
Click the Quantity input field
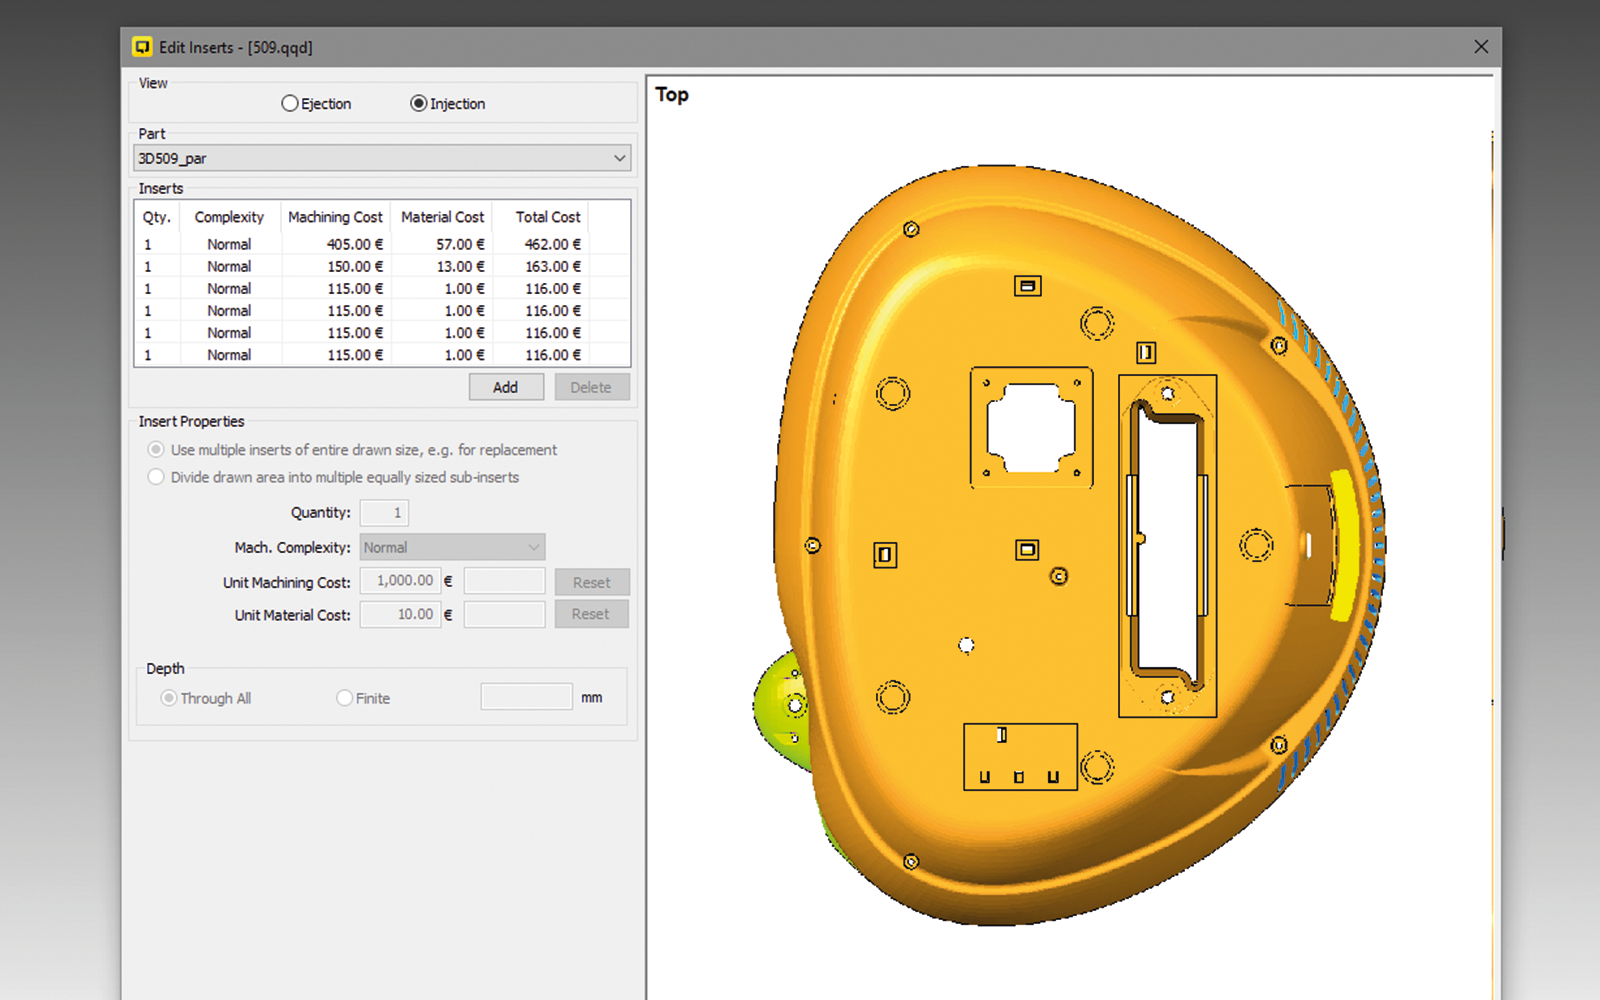(384, 512)
